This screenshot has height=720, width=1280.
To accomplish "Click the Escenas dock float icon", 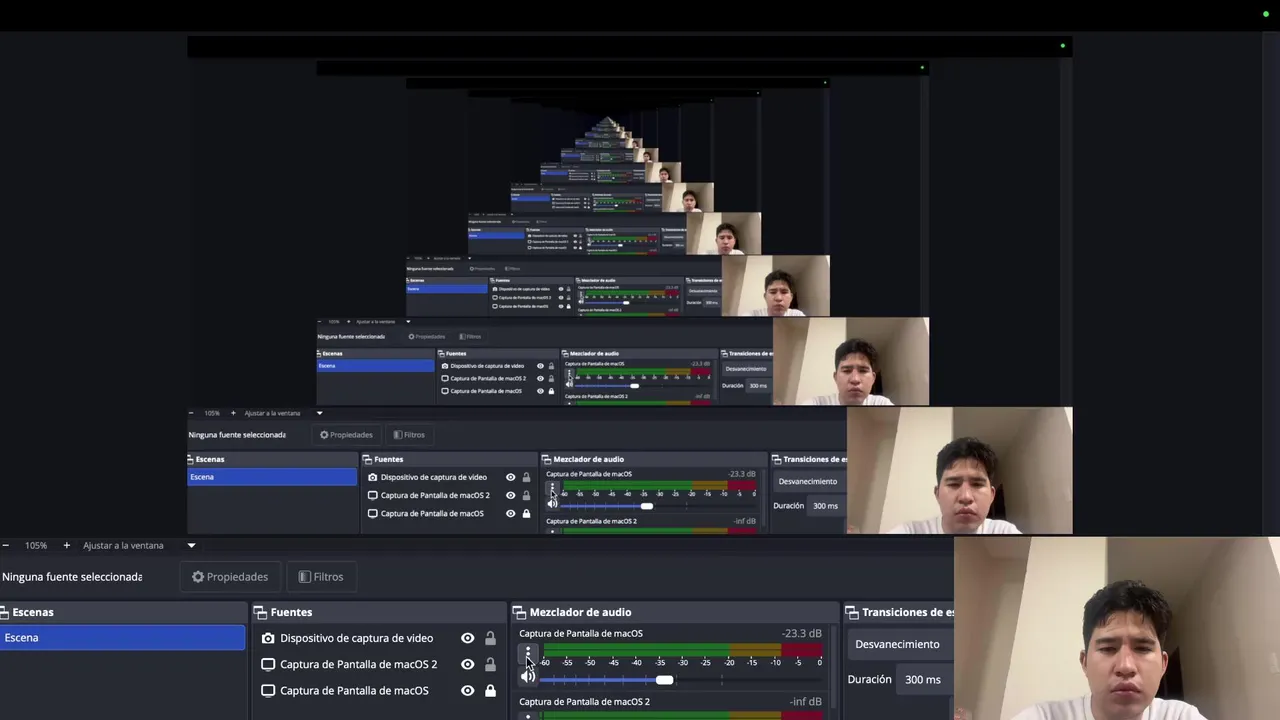I will 5,612.
